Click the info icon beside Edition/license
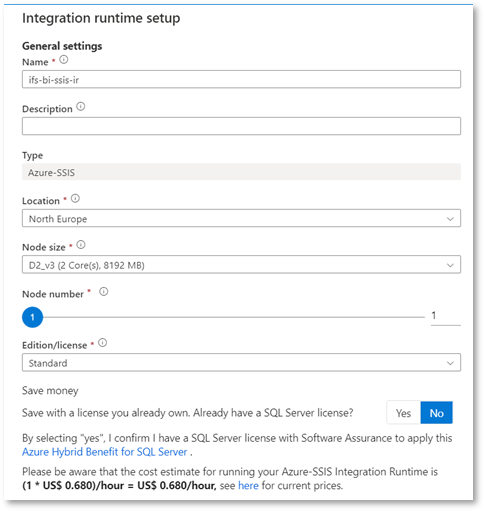The width and height of the screenshot is (484, 511). pyautogui.click(x=103, y=343)
